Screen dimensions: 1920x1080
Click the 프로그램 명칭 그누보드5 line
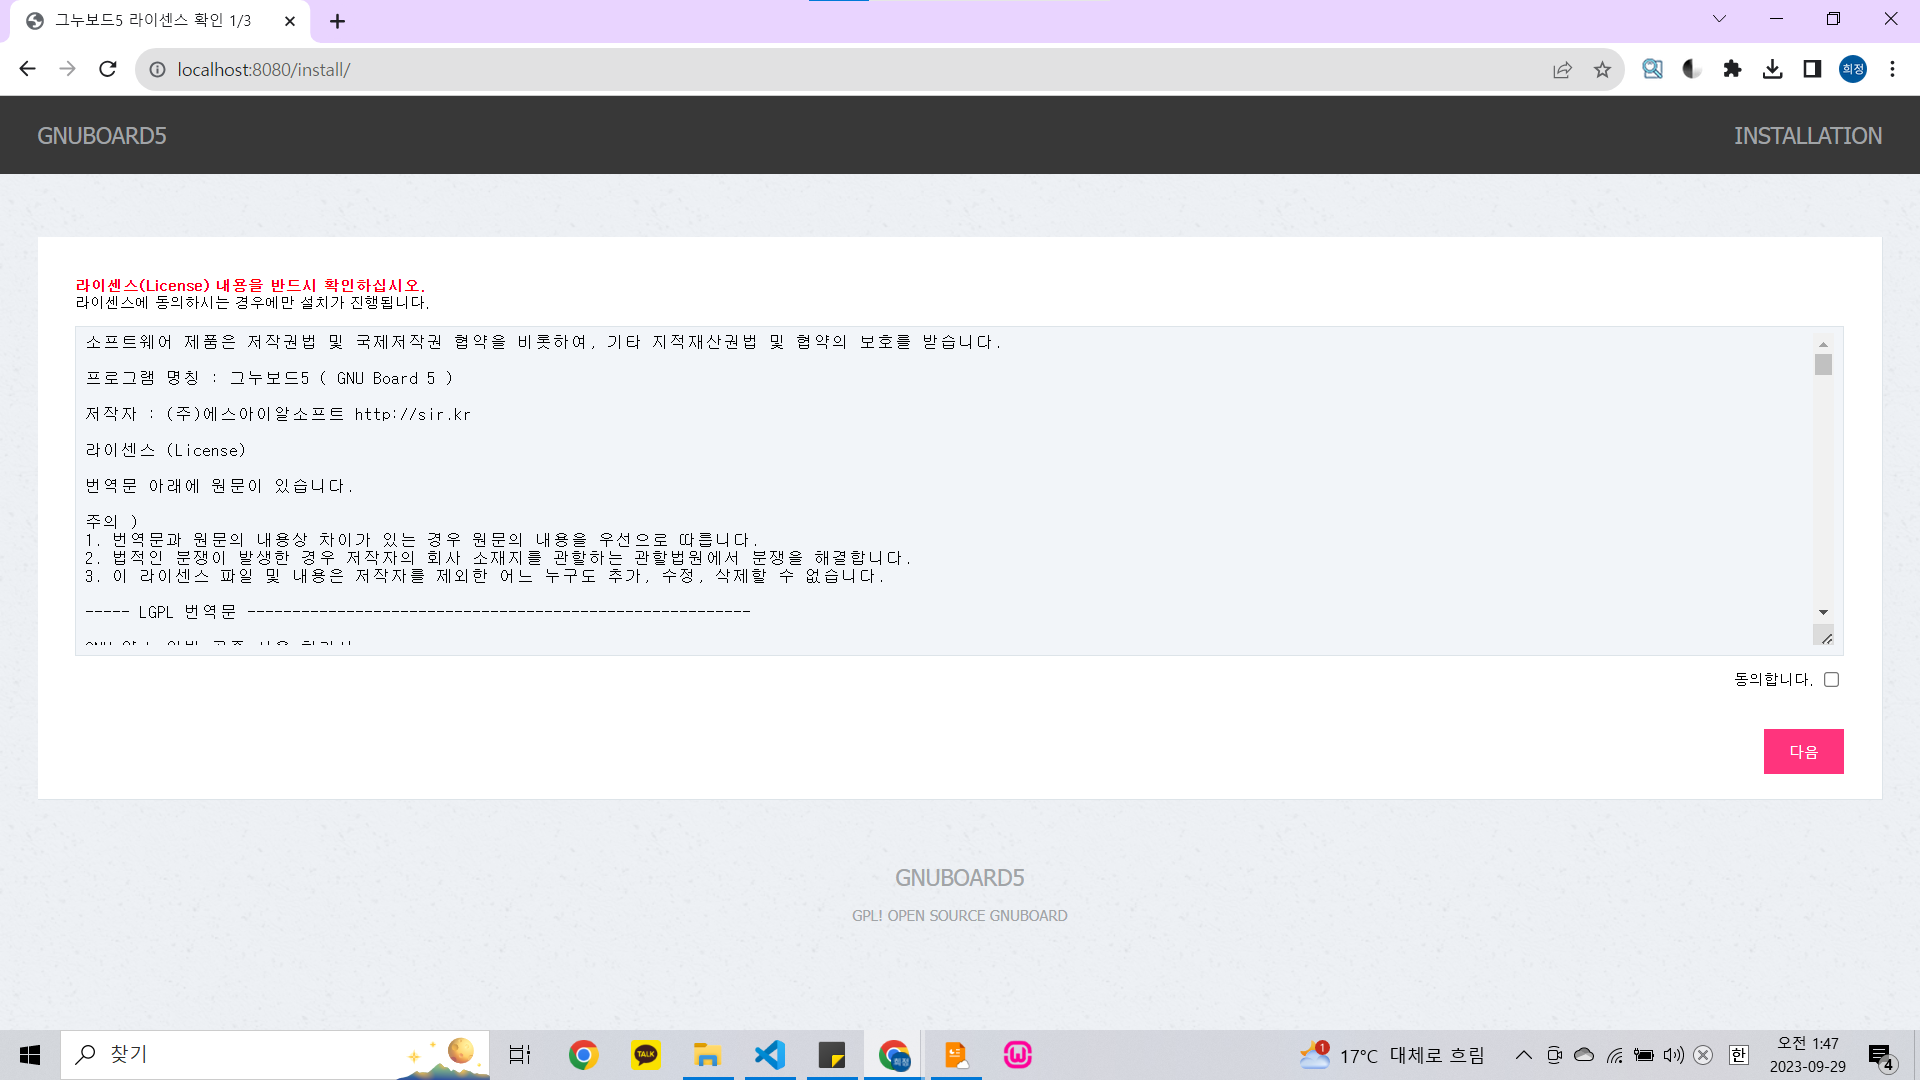click(270, 378)
